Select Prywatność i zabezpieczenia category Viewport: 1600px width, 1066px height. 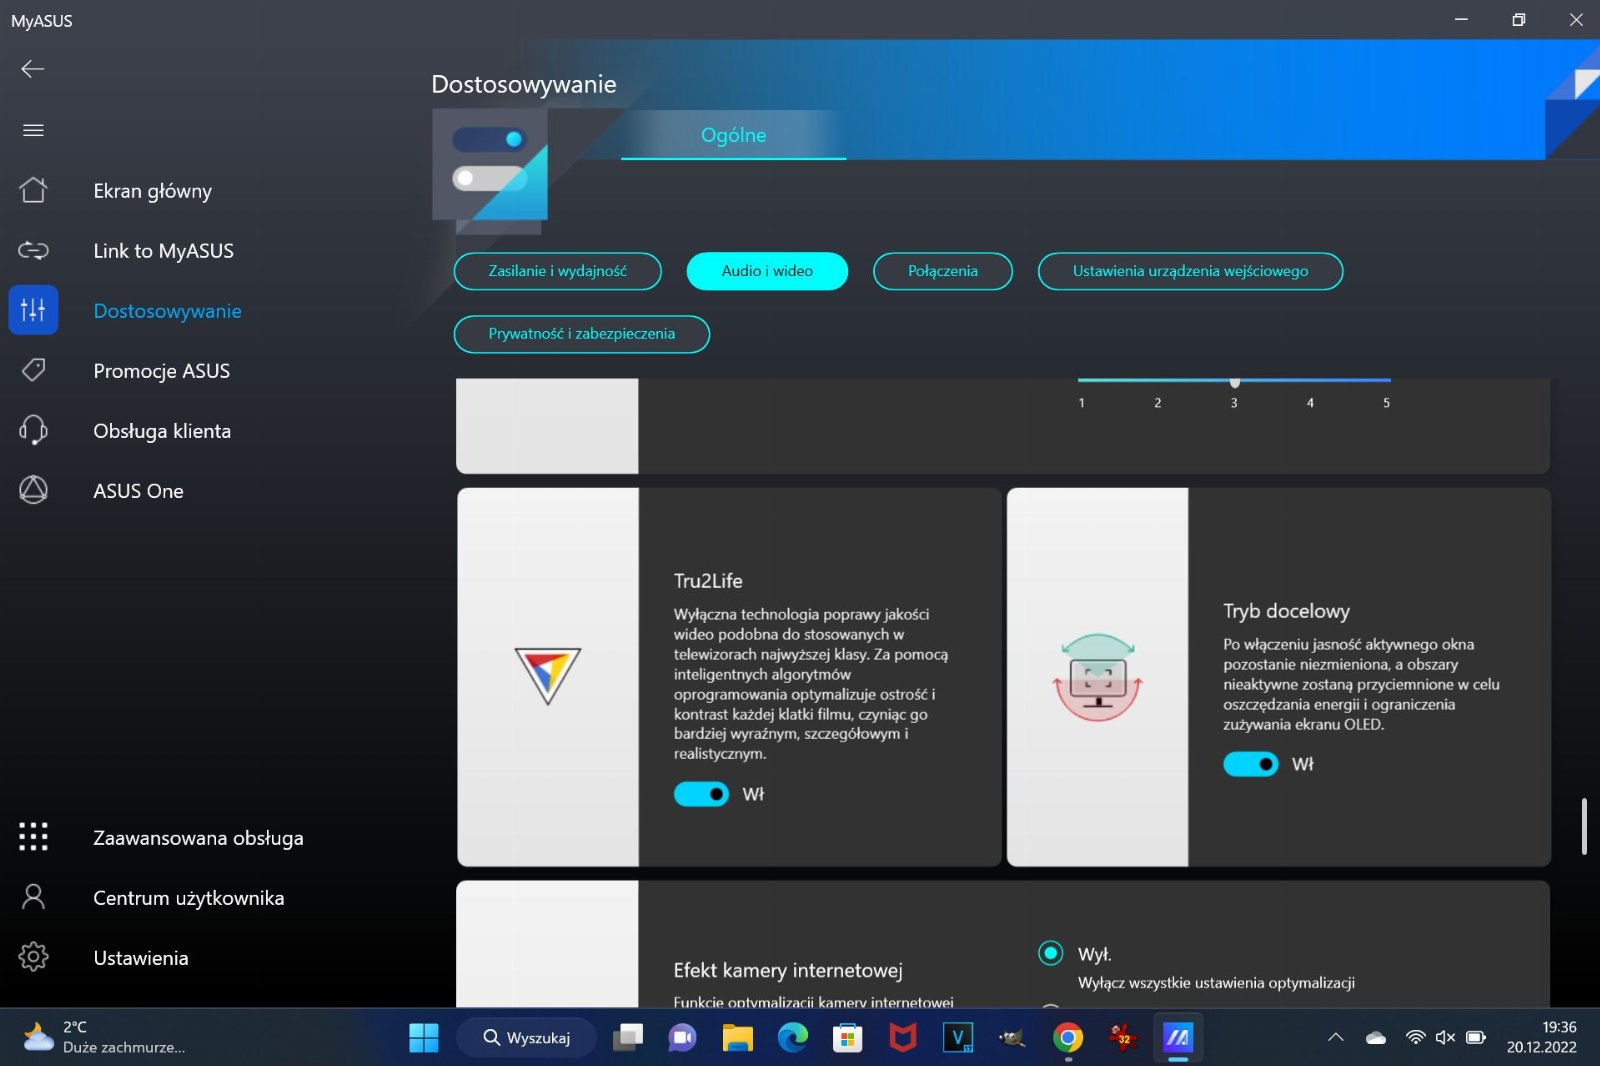(x=581, y=334)
